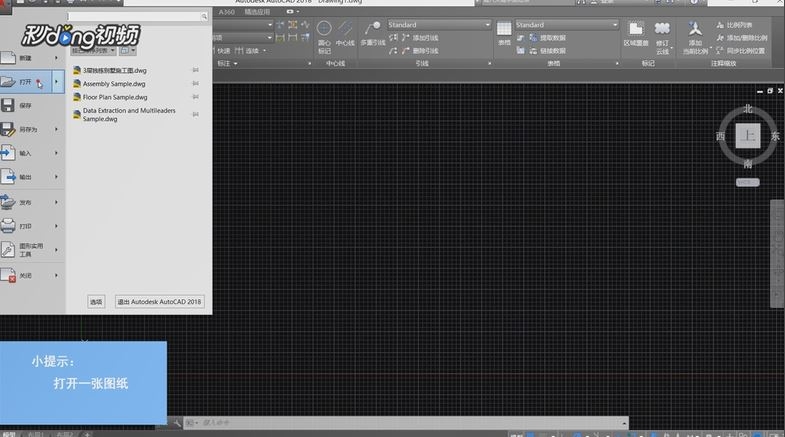Open the recent documents view icon dropdown

click(128, 51)
